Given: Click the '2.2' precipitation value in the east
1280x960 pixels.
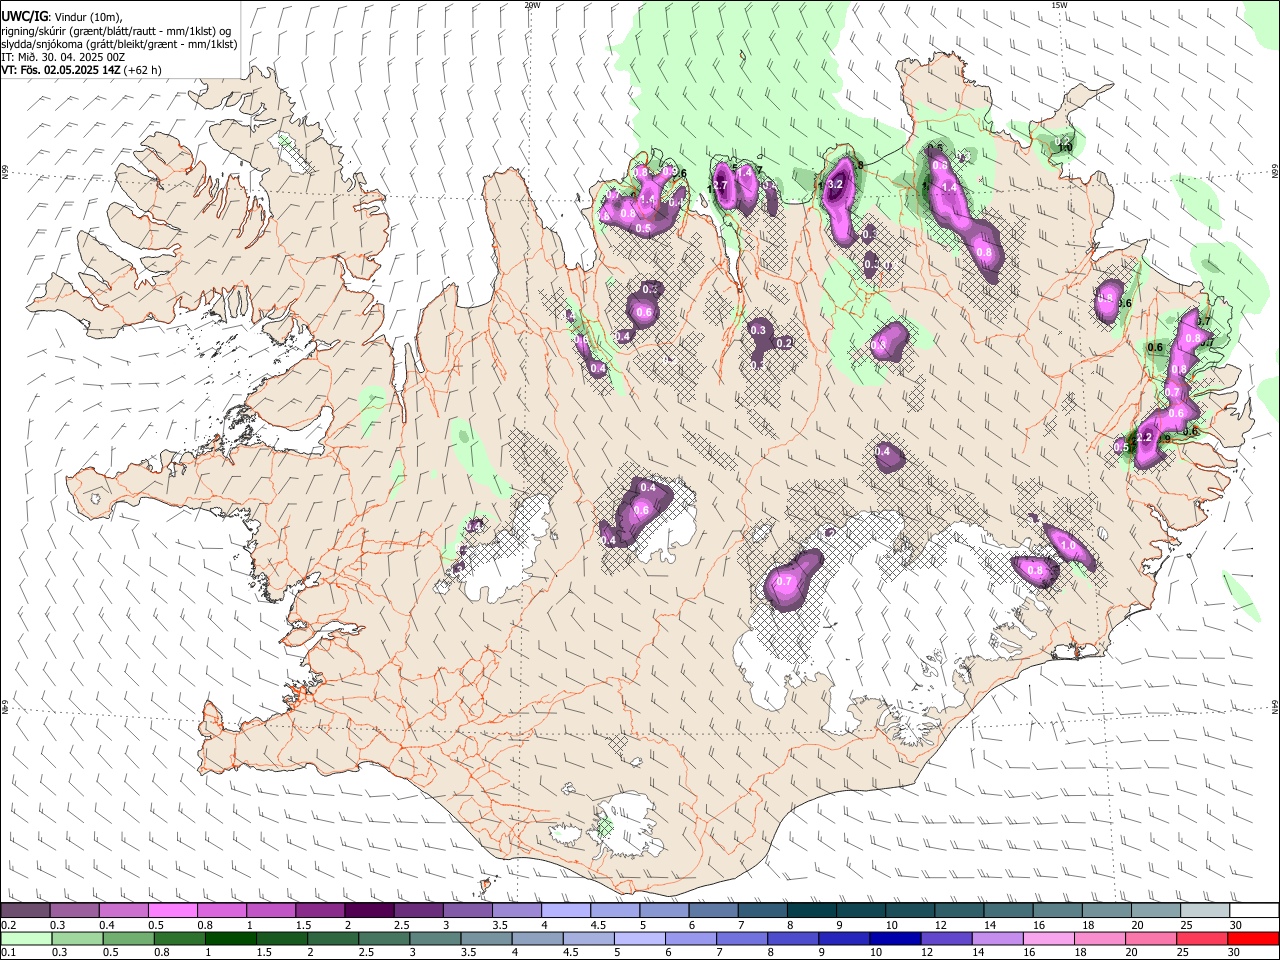Looking at the screenshot, I should (x=1146, y=438).
